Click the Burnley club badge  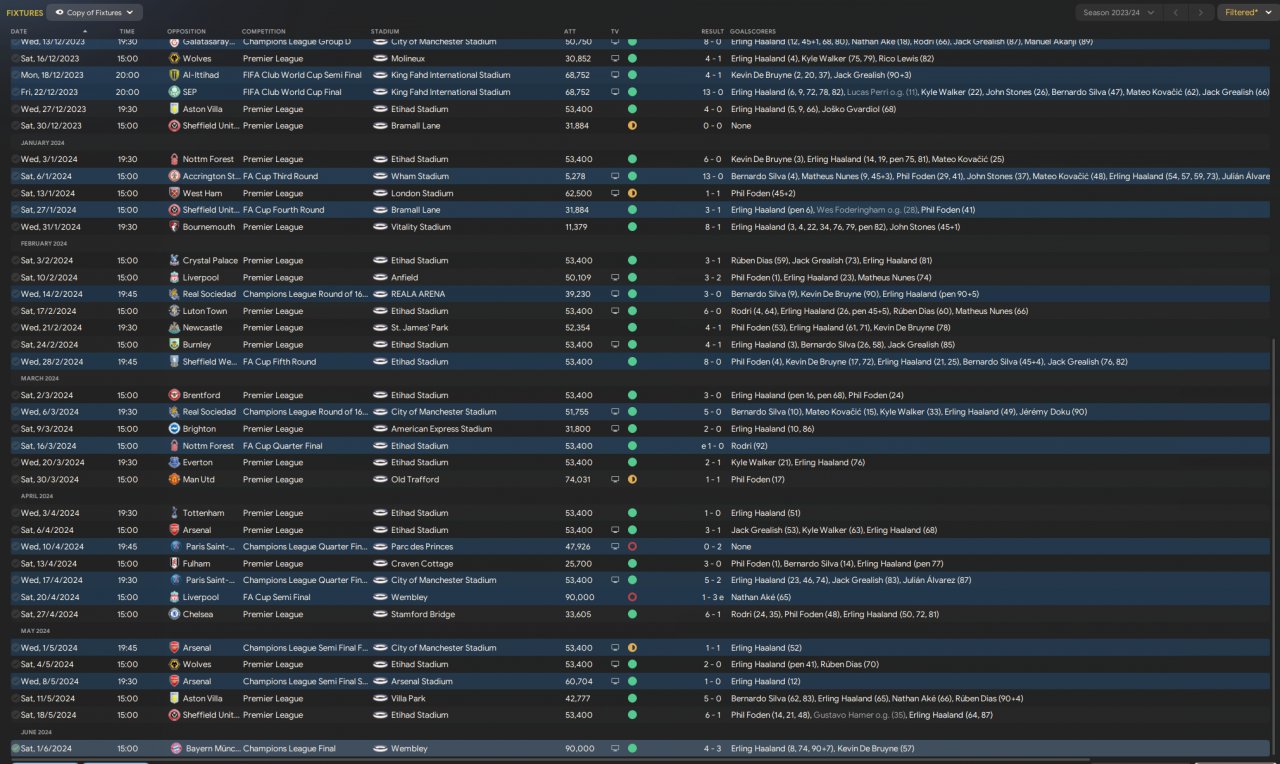(175, 345)
